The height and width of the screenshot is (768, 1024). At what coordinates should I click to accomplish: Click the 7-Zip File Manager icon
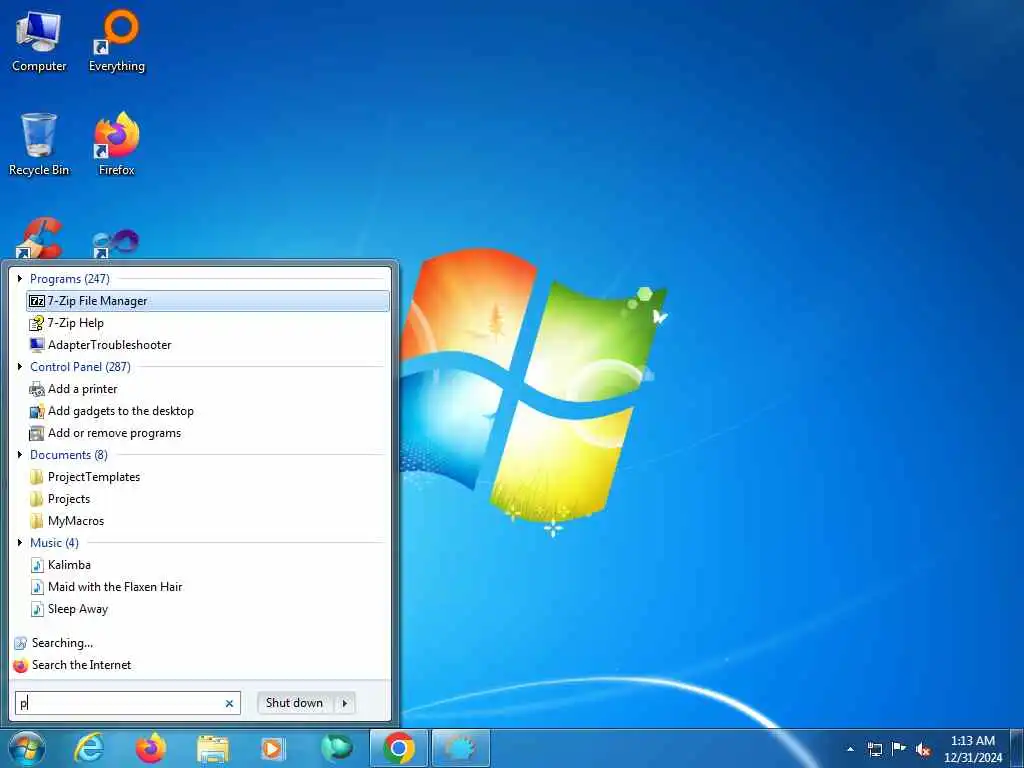coord(37,301)
